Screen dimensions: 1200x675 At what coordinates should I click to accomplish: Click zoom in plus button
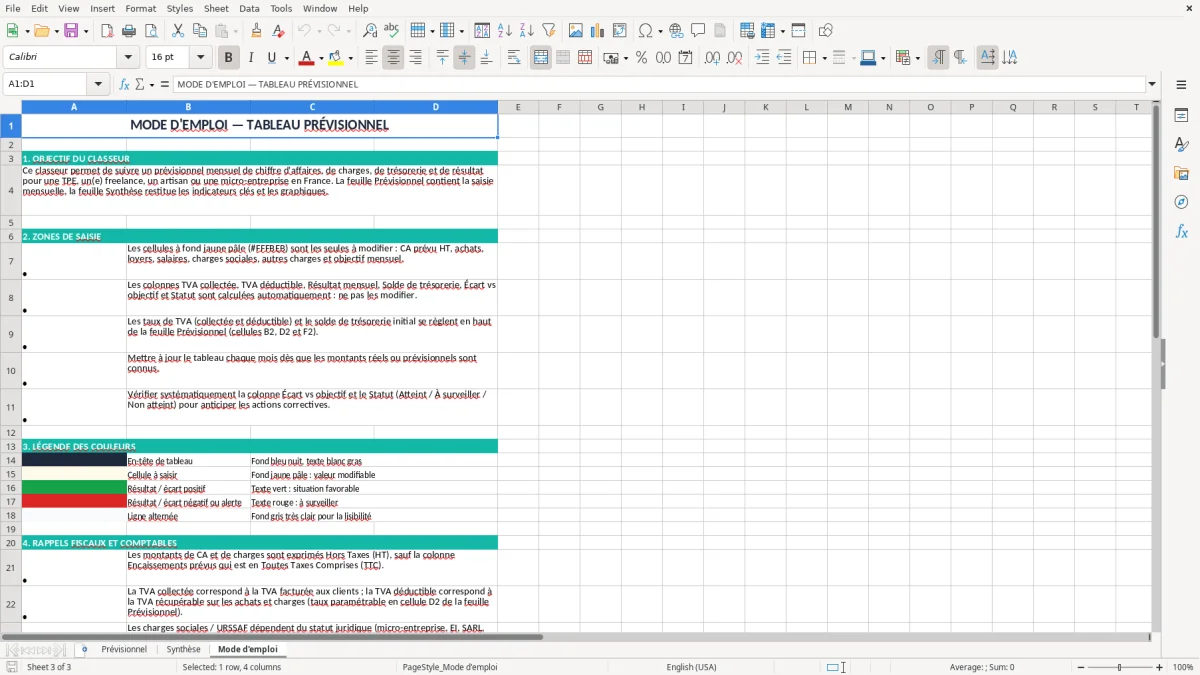pyautogui.click(x=1160, y=667)
